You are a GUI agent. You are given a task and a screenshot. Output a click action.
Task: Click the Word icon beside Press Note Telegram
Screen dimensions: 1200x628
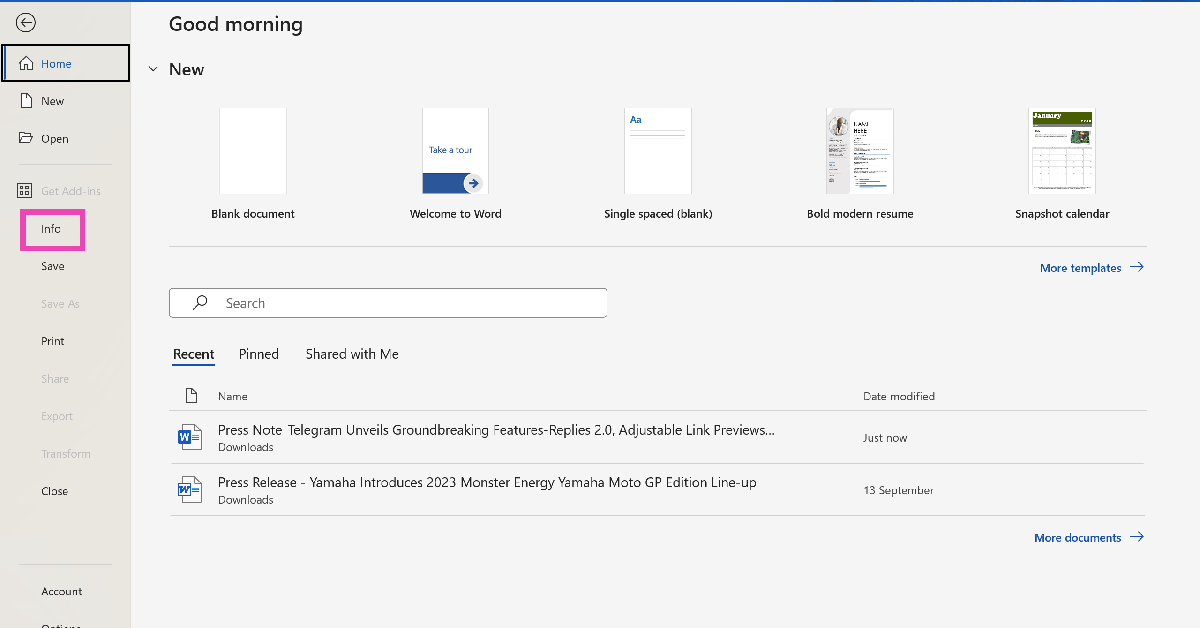click(x=188, y=437)
